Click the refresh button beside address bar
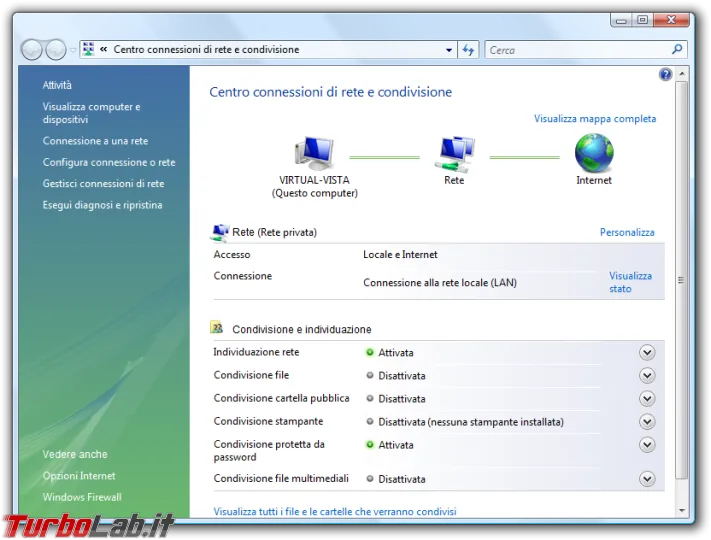The width and height of the screenshot is (711, 540). click(468, 49)
